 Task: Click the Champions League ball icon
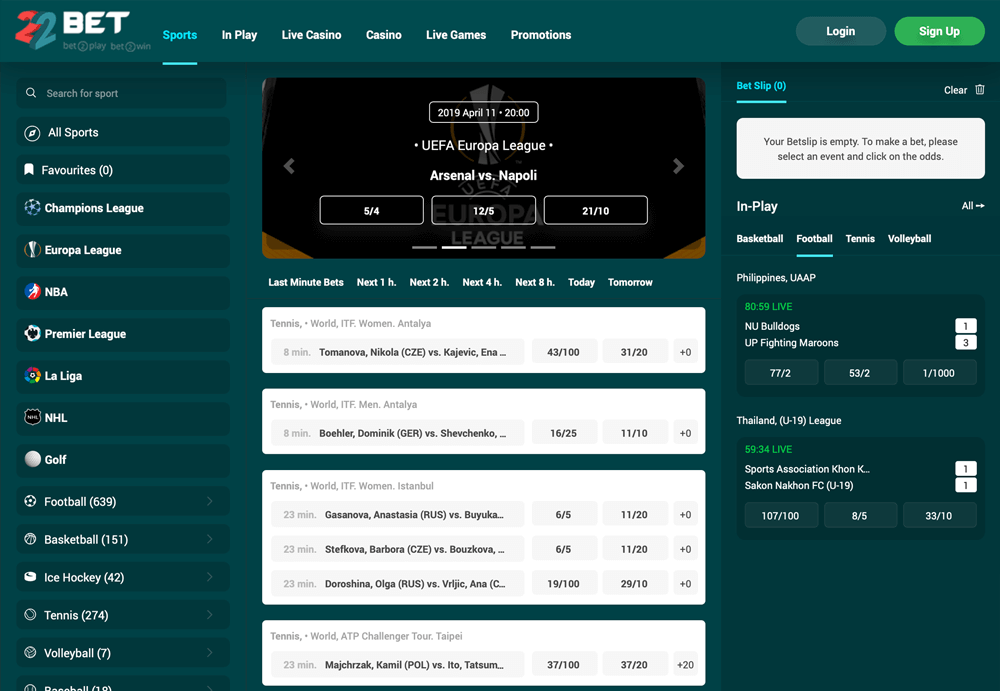click(x=32, y=207)
